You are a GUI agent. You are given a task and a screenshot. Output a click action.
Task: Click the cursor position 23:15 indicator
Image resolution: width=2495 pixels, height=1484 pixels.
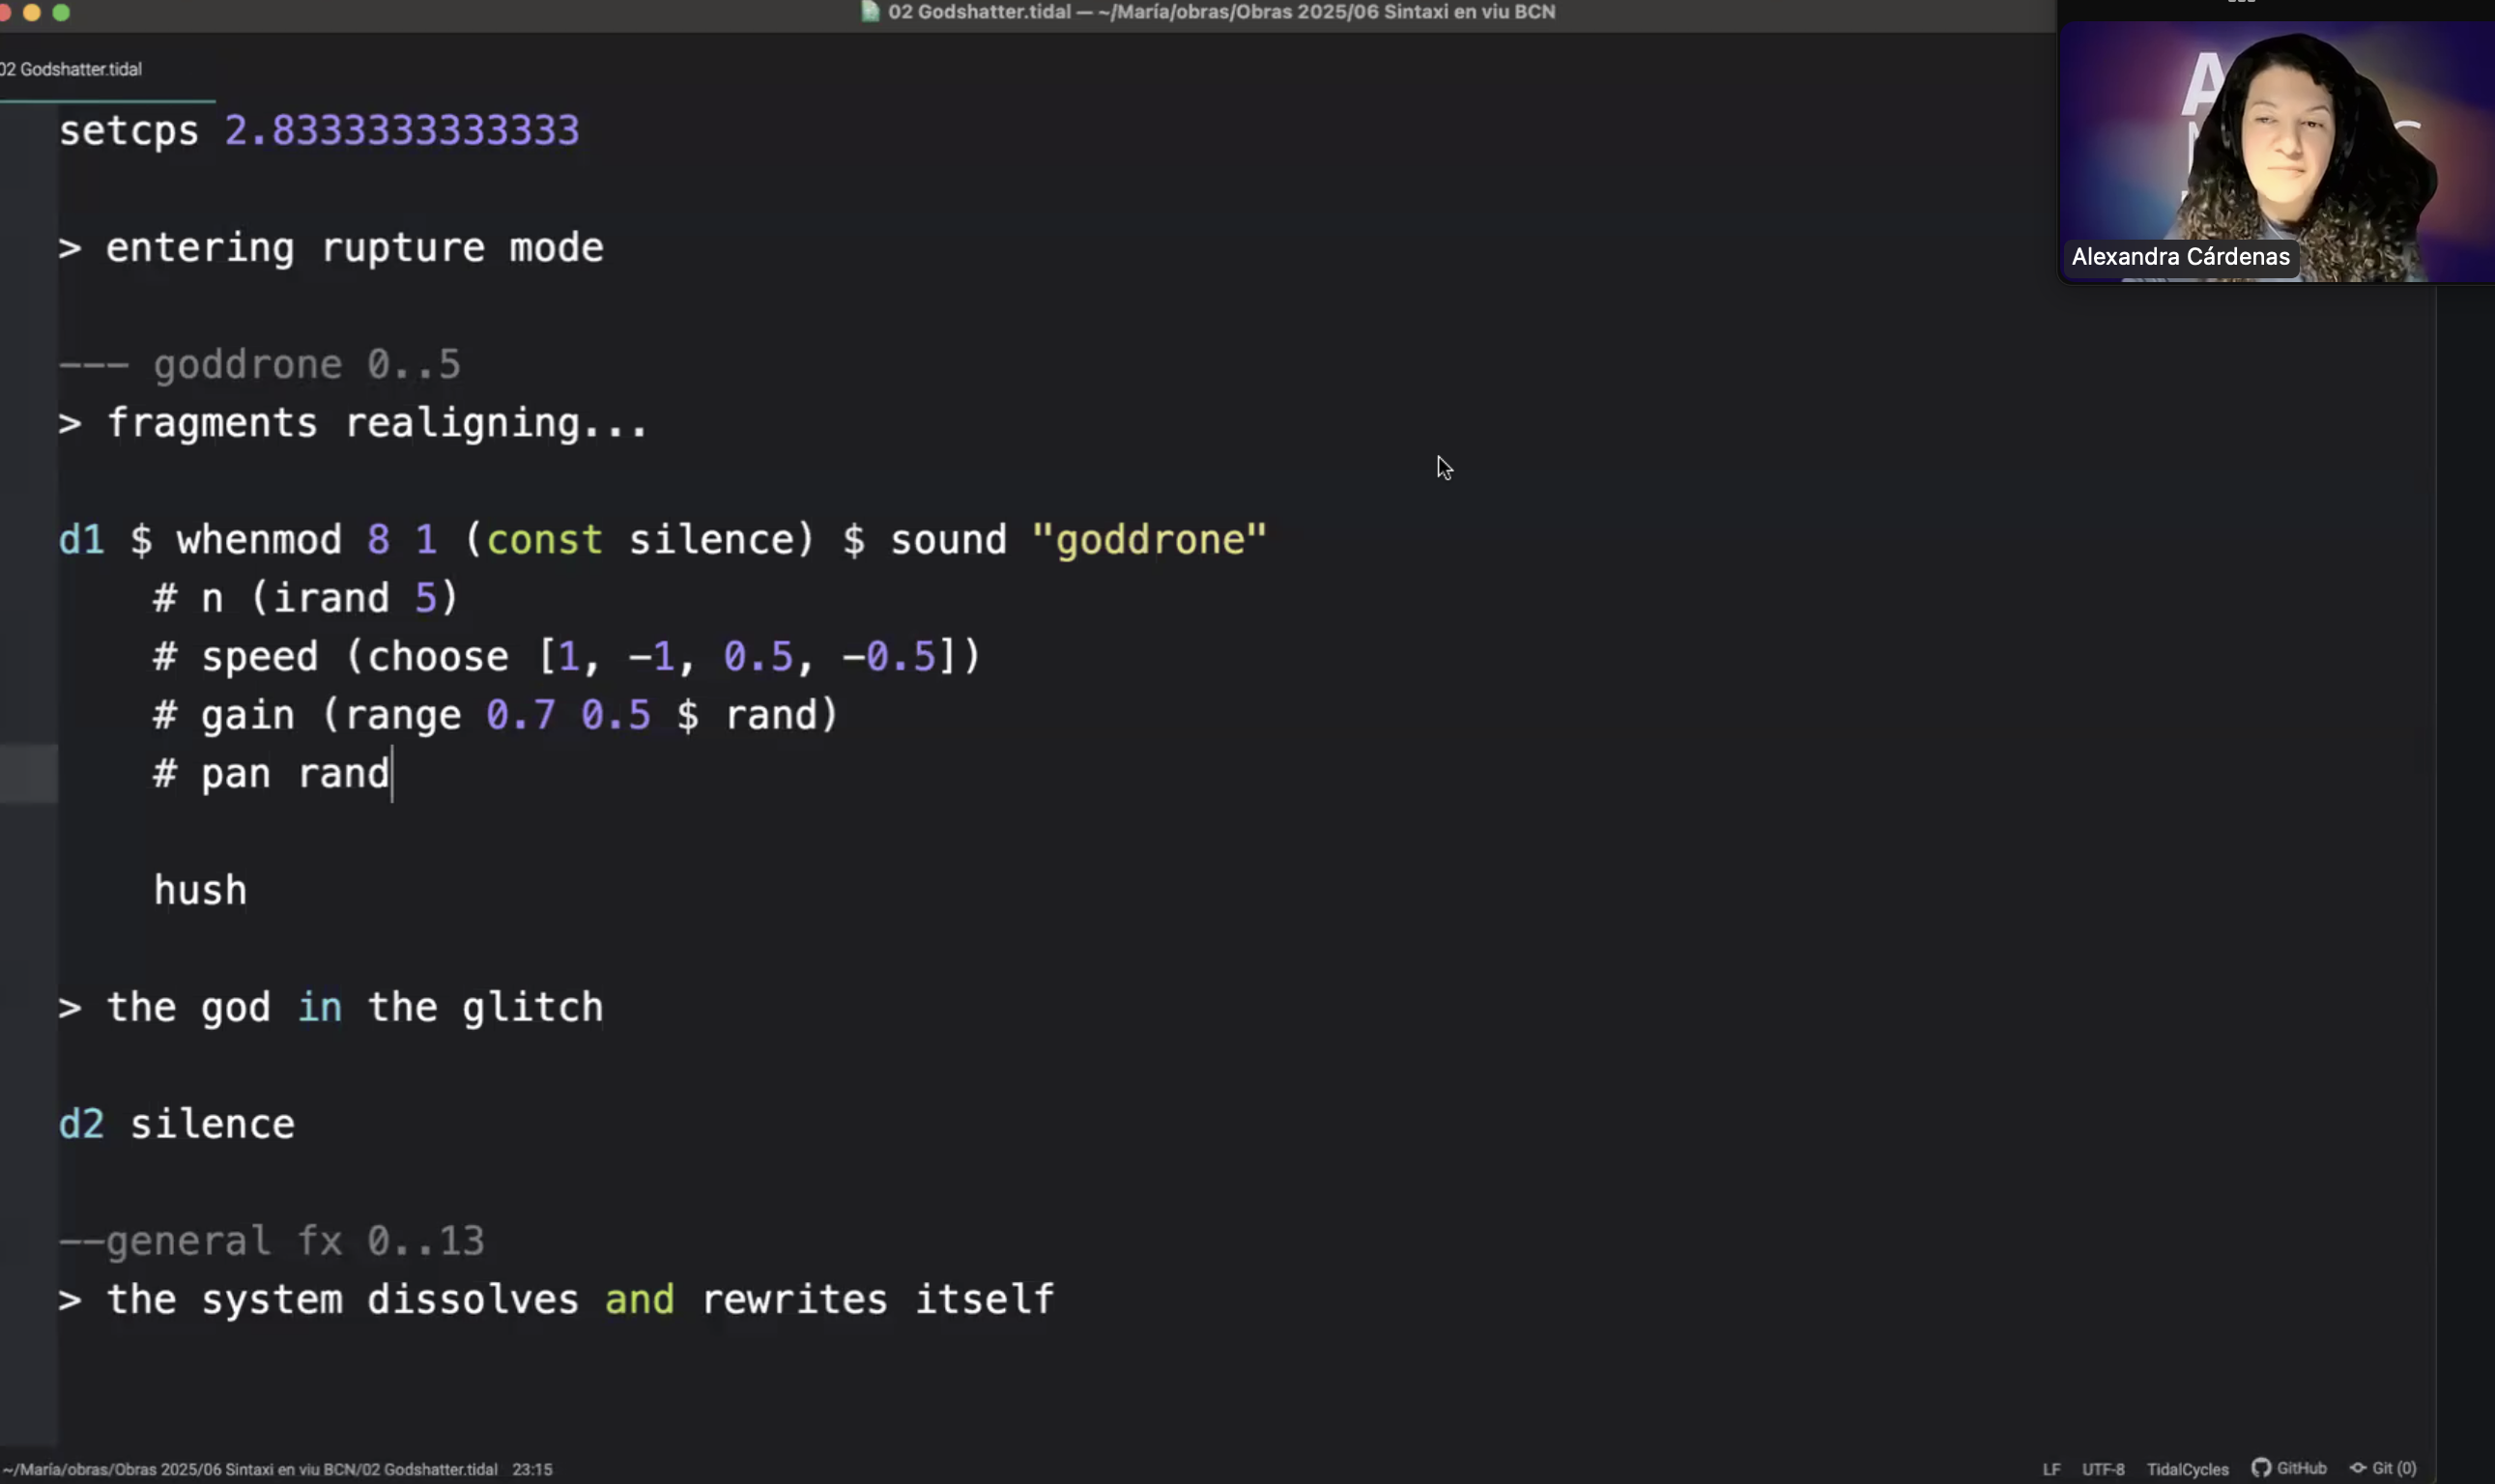(532, 1469)
